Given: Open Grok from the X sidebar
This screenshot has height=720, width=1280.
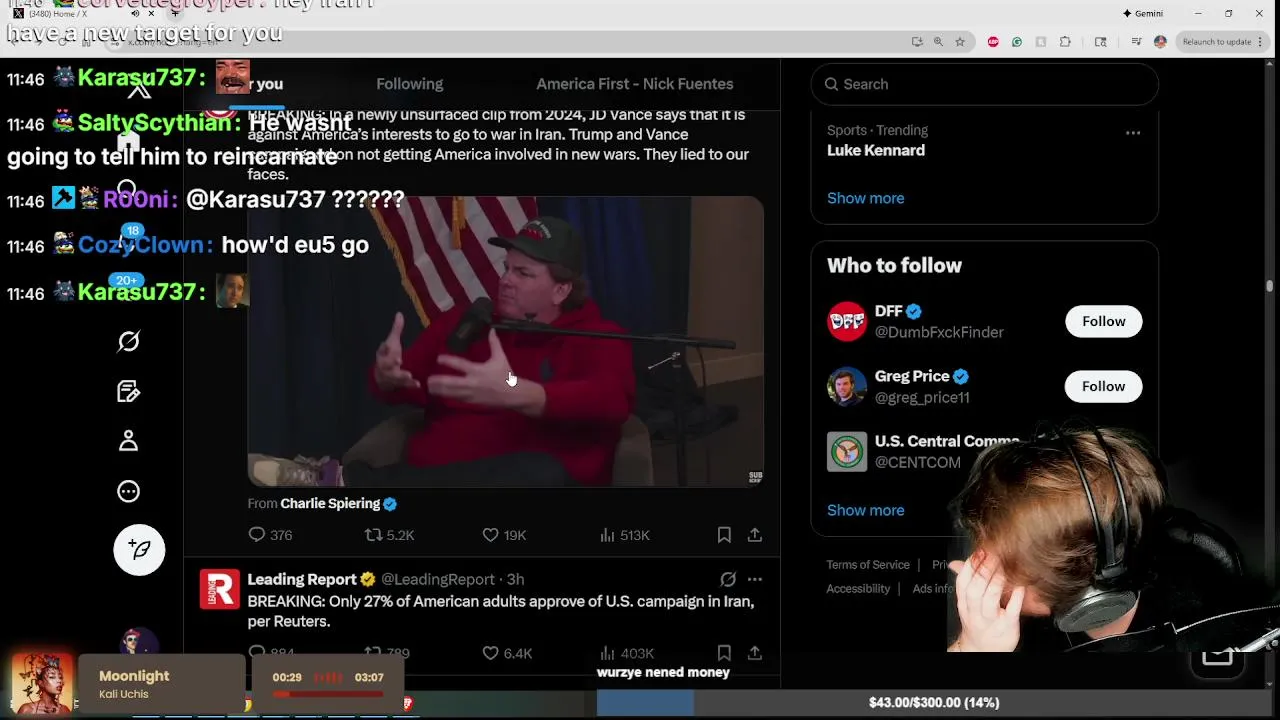Looking at the screenshot, I should click(x=128, y=341).
